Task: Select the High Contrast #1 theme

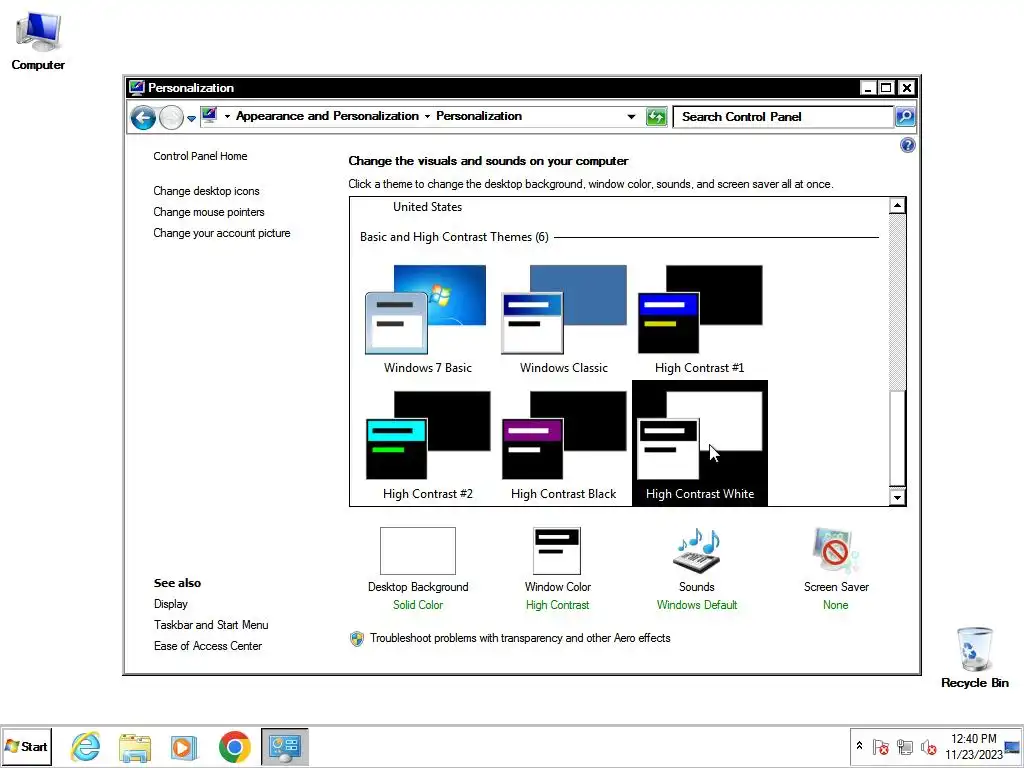Action: point(699,319)
